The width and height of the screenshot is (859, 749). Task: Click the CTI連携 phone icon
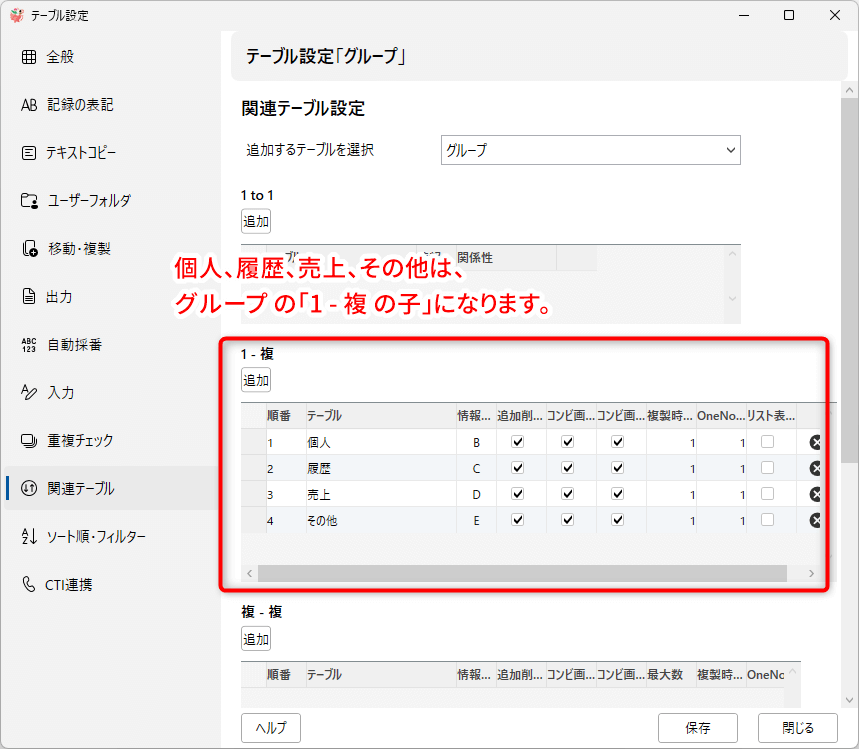(x=29, y=585)
